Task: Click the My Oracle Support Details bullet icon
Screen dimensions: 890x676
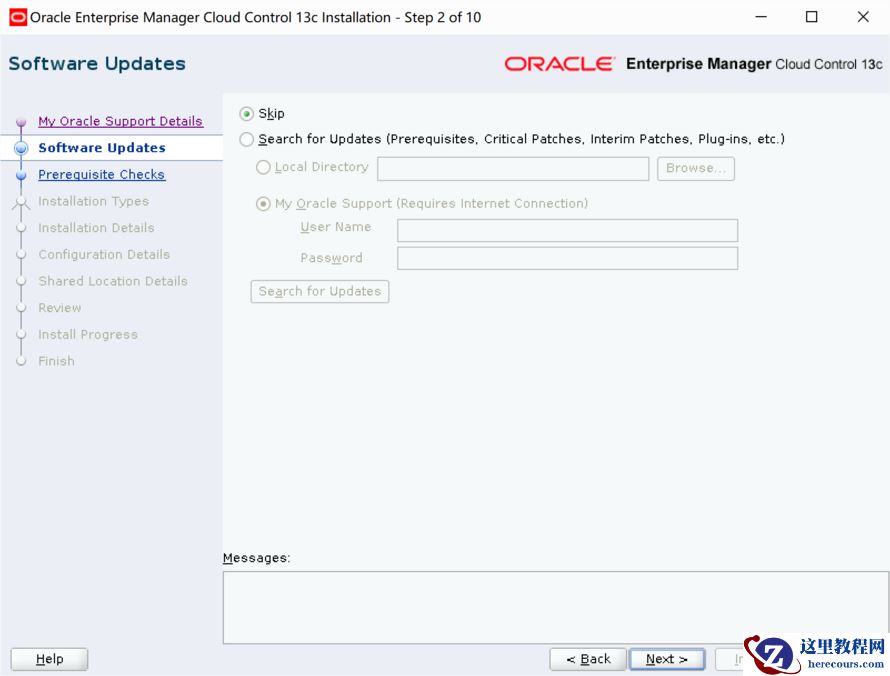Action: click(21, 121)
